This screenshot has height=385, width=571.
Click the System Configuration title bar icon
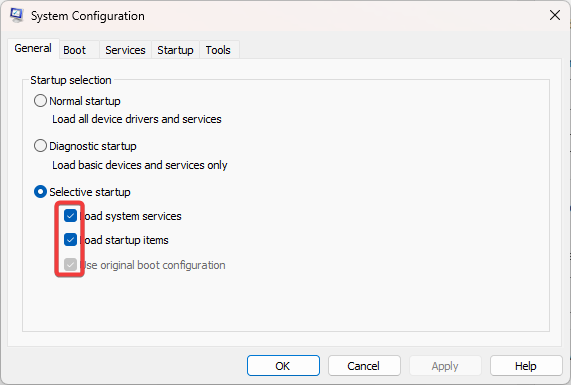(16, 15)
